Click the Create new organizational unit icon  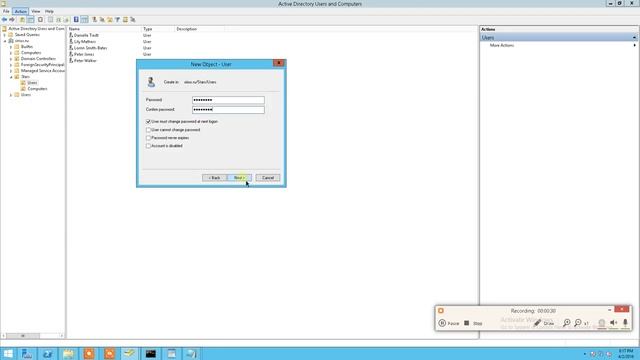pyautogui.click(x=110, y=20)
